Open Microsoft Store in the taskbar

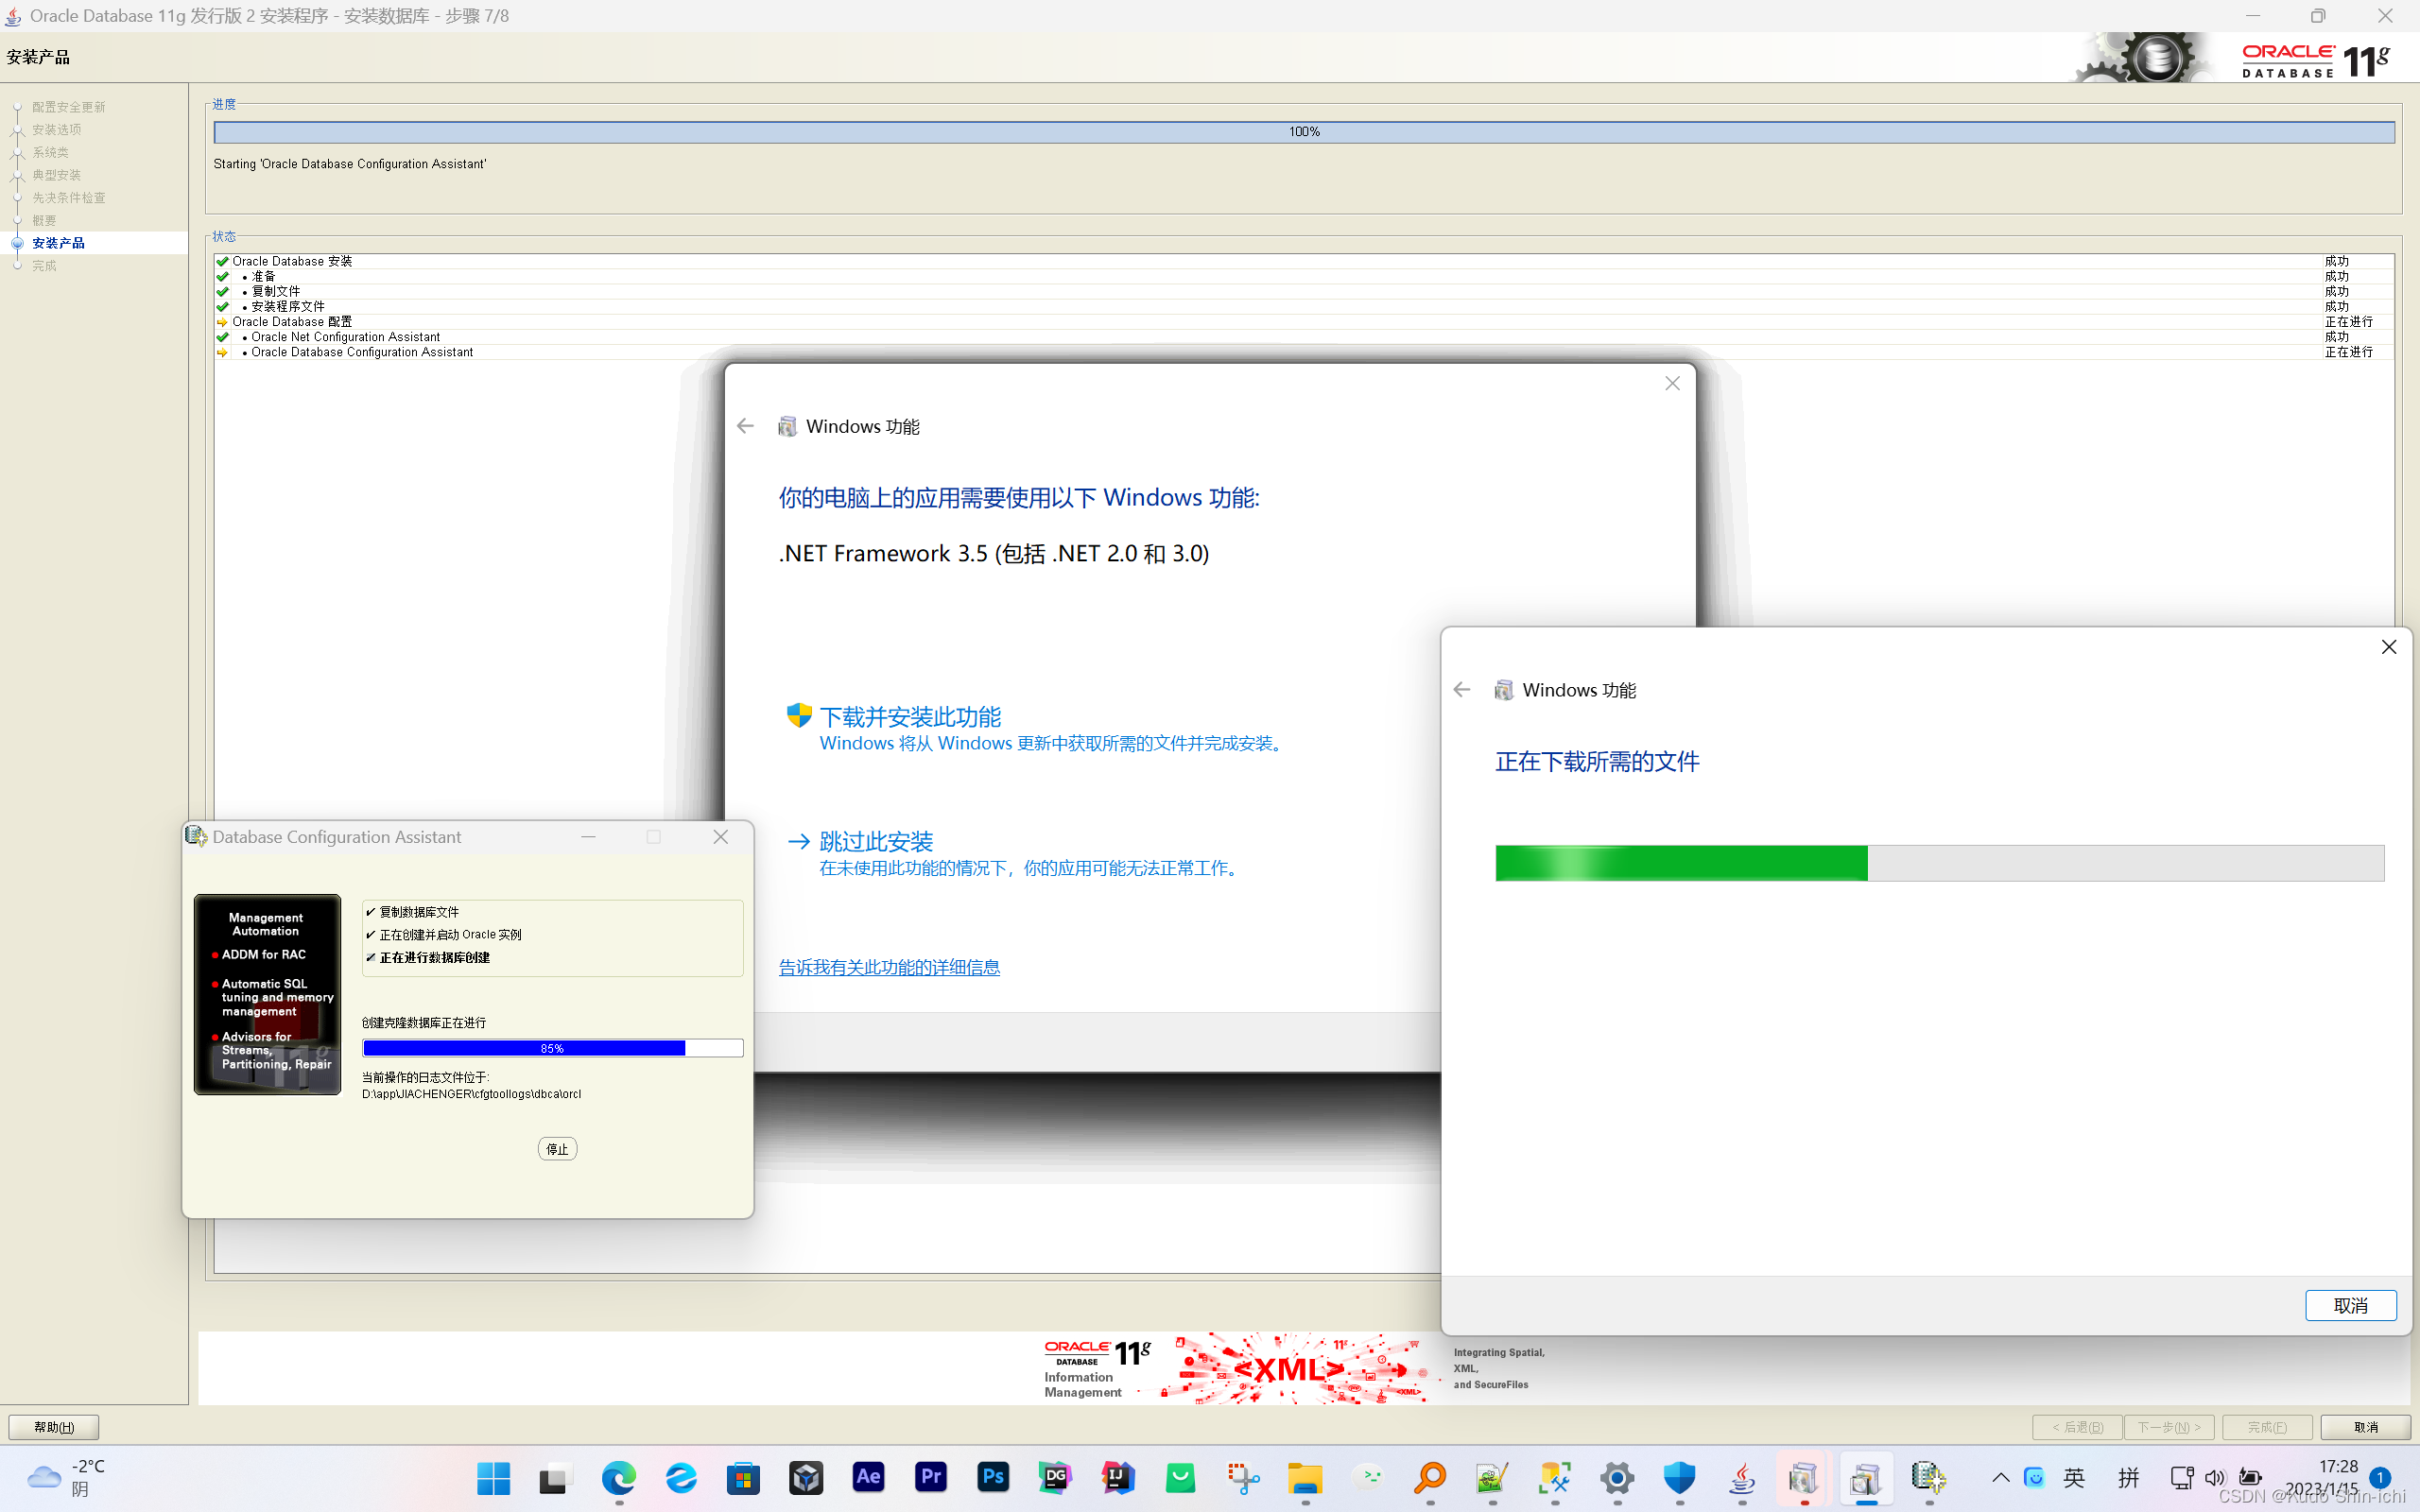743,1477
